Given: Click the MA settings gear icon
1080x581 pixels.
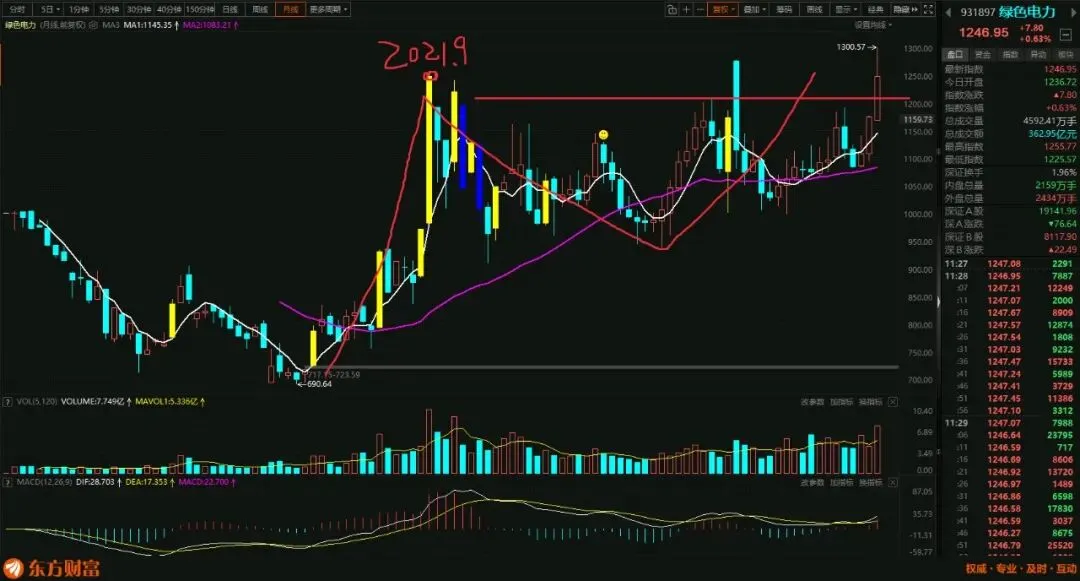Looking at the screenshot, I should [x=94, y=25].
